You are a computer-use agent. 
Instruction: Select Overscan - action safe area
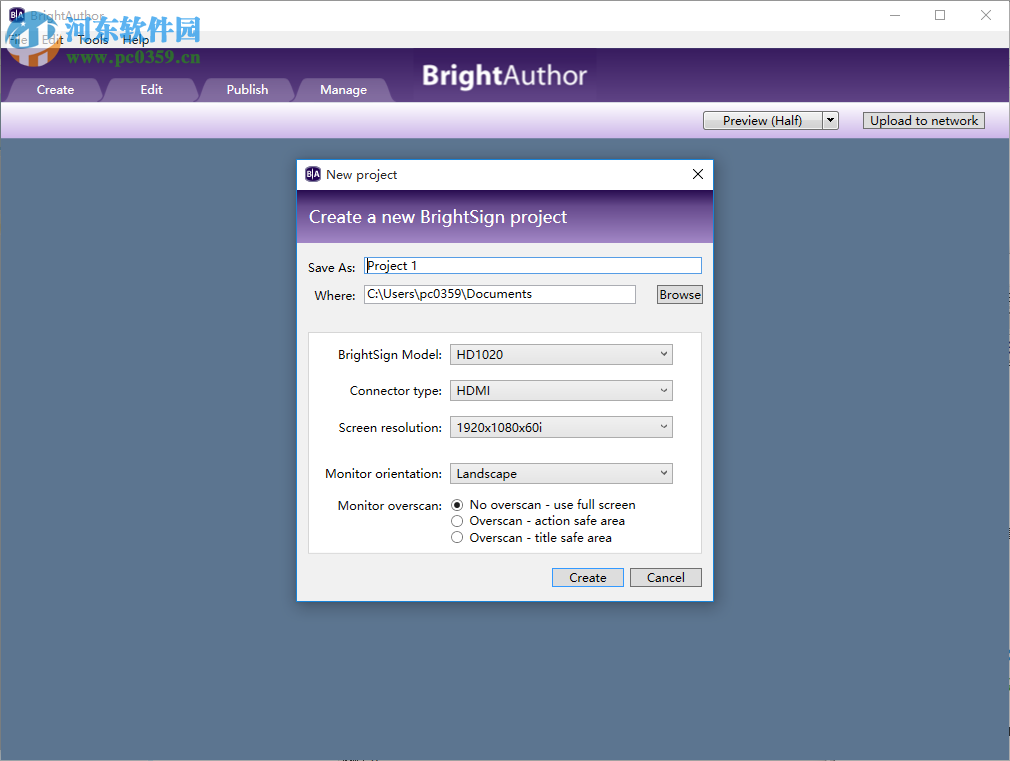coord(457,521)
